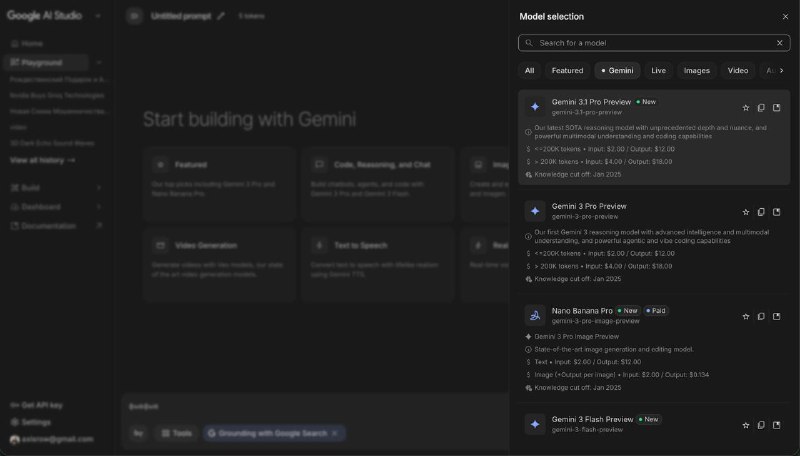
Task: Expand the Dashboard section chevron
Action: (x=99, y=207)
